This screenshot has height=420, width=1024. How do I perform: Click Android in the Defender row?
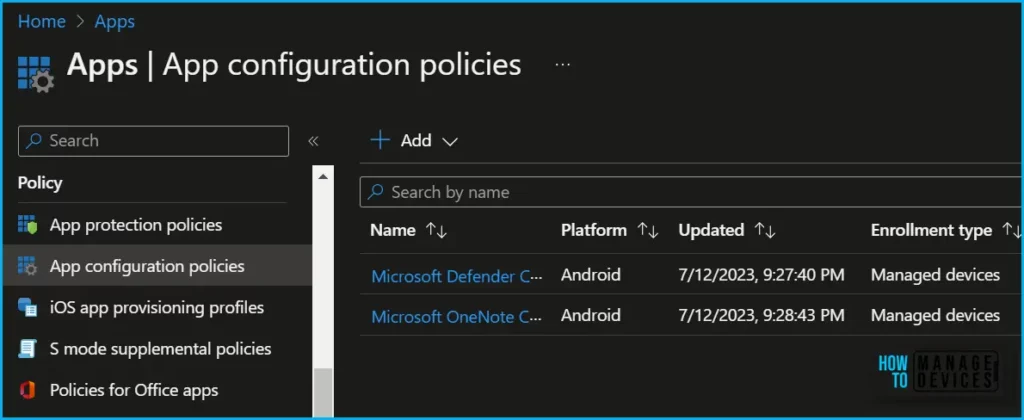[x=590, y=275]
